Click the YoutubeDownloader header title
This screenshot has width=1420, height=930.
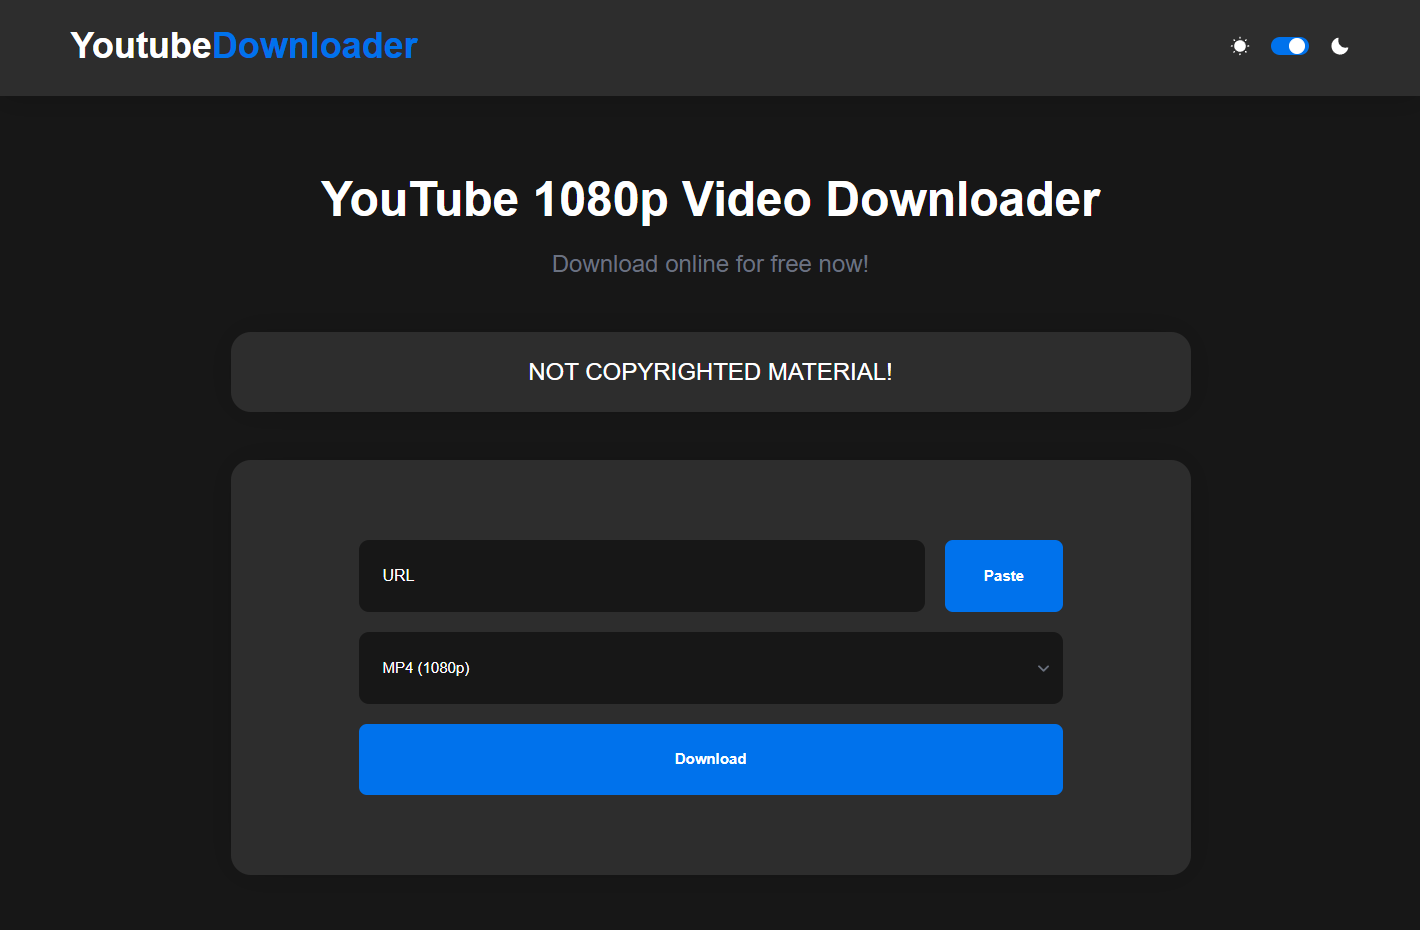243,46
